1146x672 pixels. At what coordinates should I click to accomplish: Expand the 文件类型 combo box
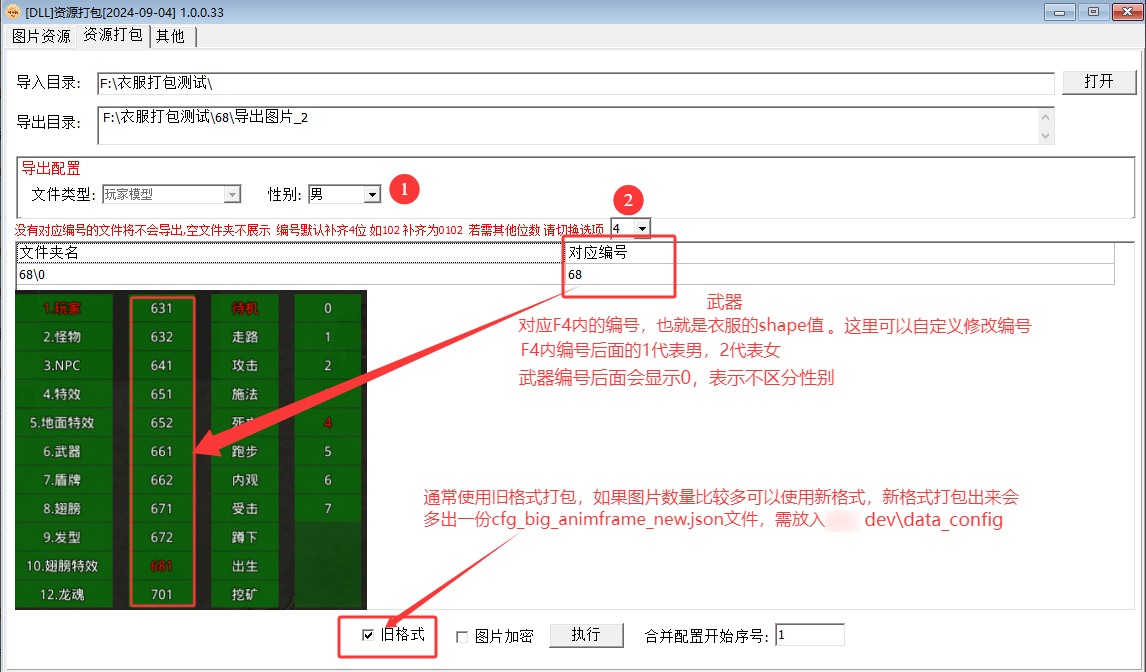232,194
